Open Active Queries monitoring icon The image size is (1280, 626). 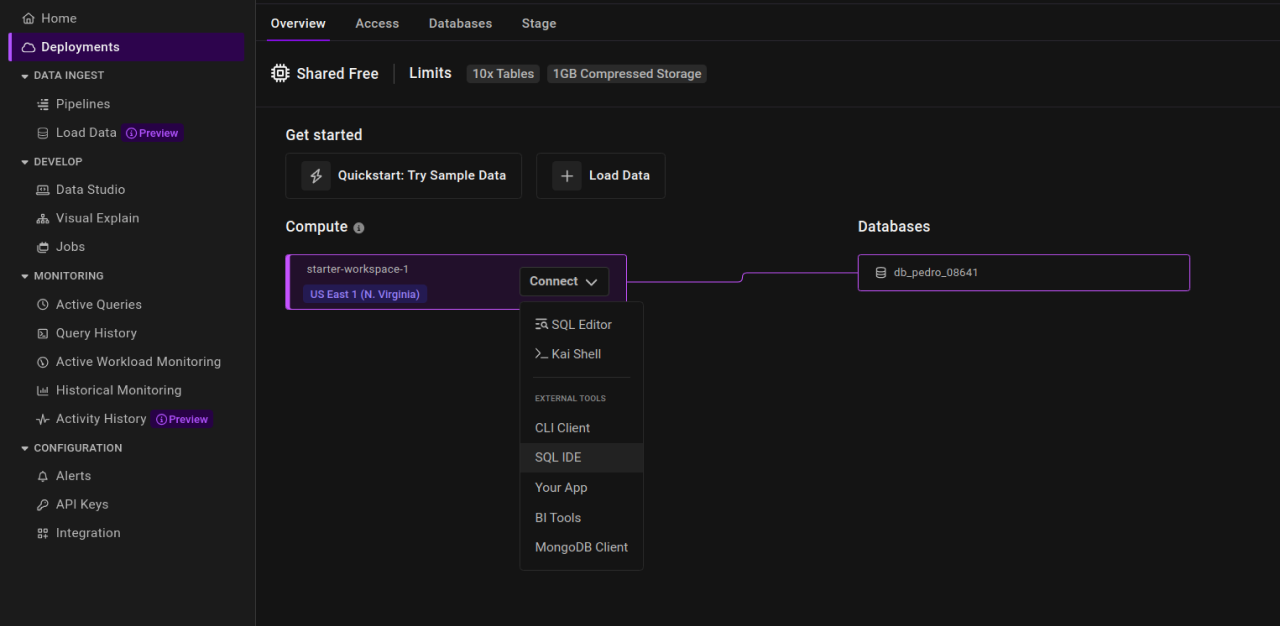click(42, 304)
